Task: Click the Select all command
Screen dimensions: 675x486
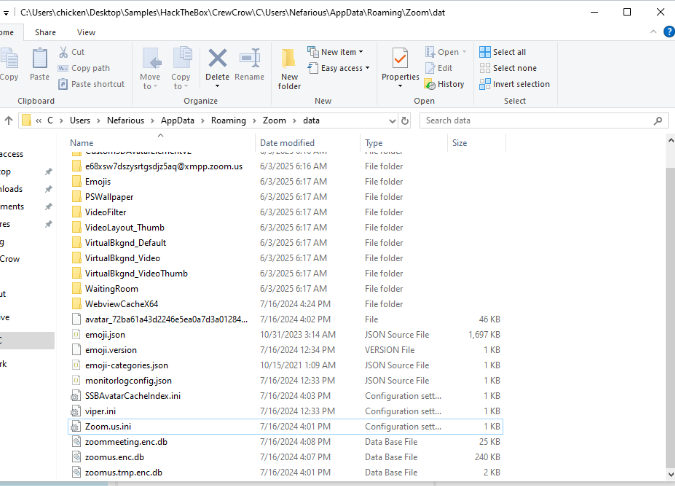Action: click(x=503, y=52)
